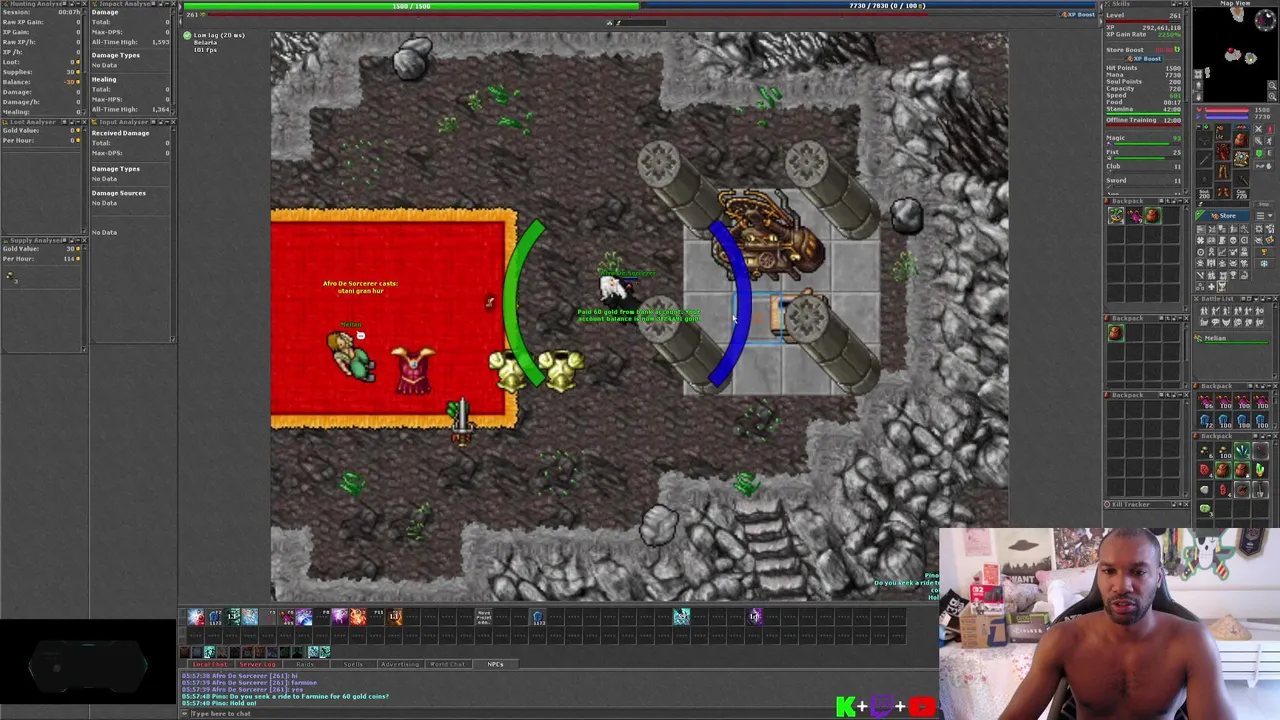Open the Advertising chat tab

[x=400, y=664]
